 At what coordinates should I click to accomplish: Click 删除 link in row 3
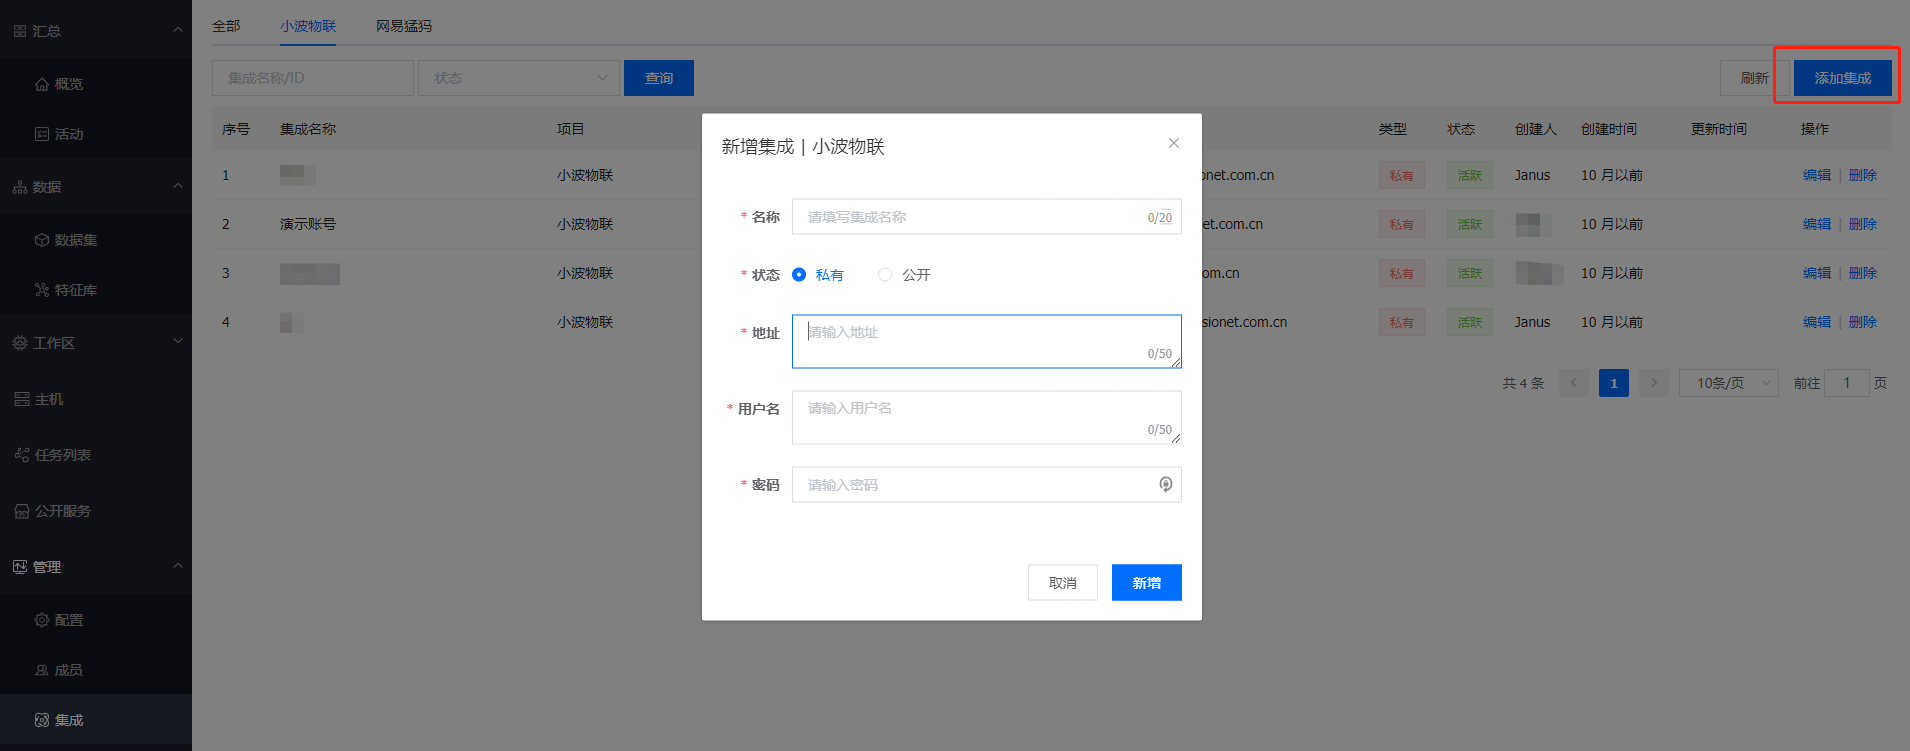click(1863, 273)
